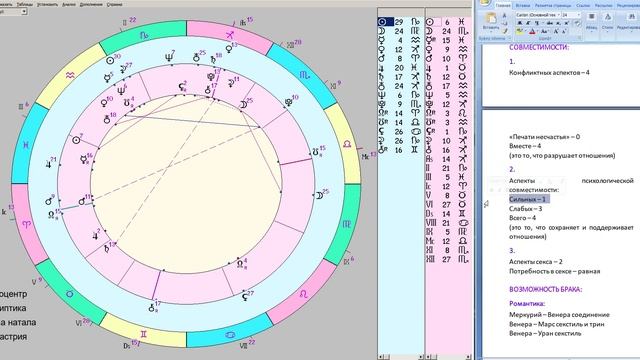Open the dropdown arrow under Вставить paste
The image size is (640, 360).
pos(491,31)
